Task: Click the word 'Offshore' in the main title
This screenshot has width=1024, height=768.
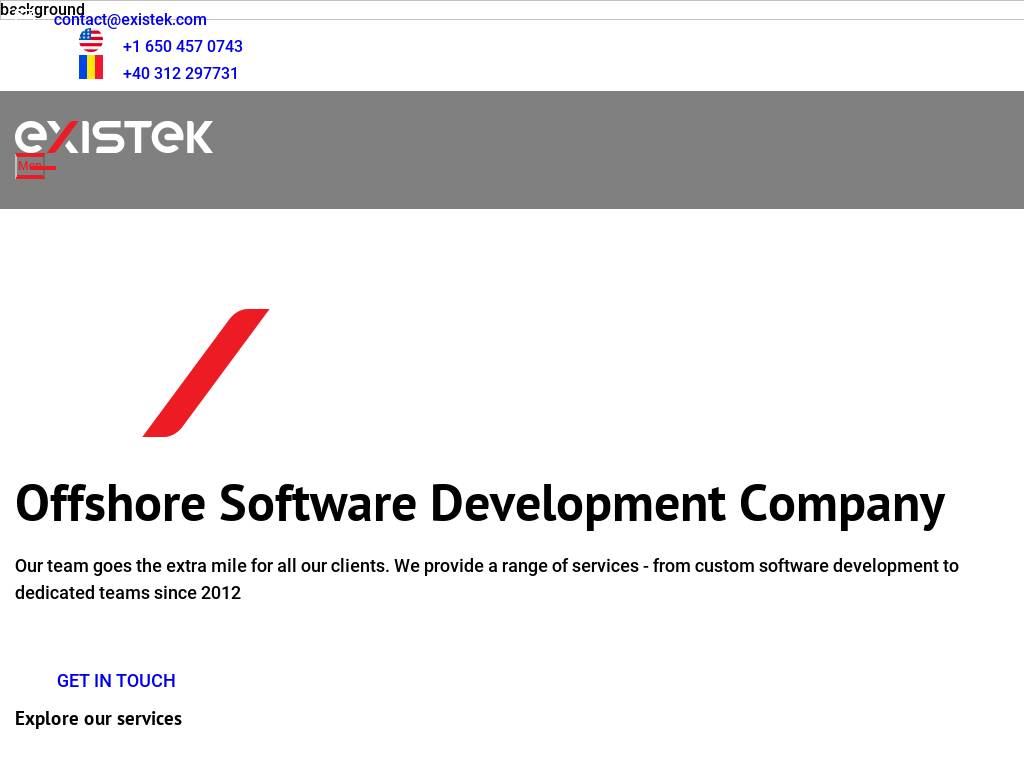Action: [110, 503]
